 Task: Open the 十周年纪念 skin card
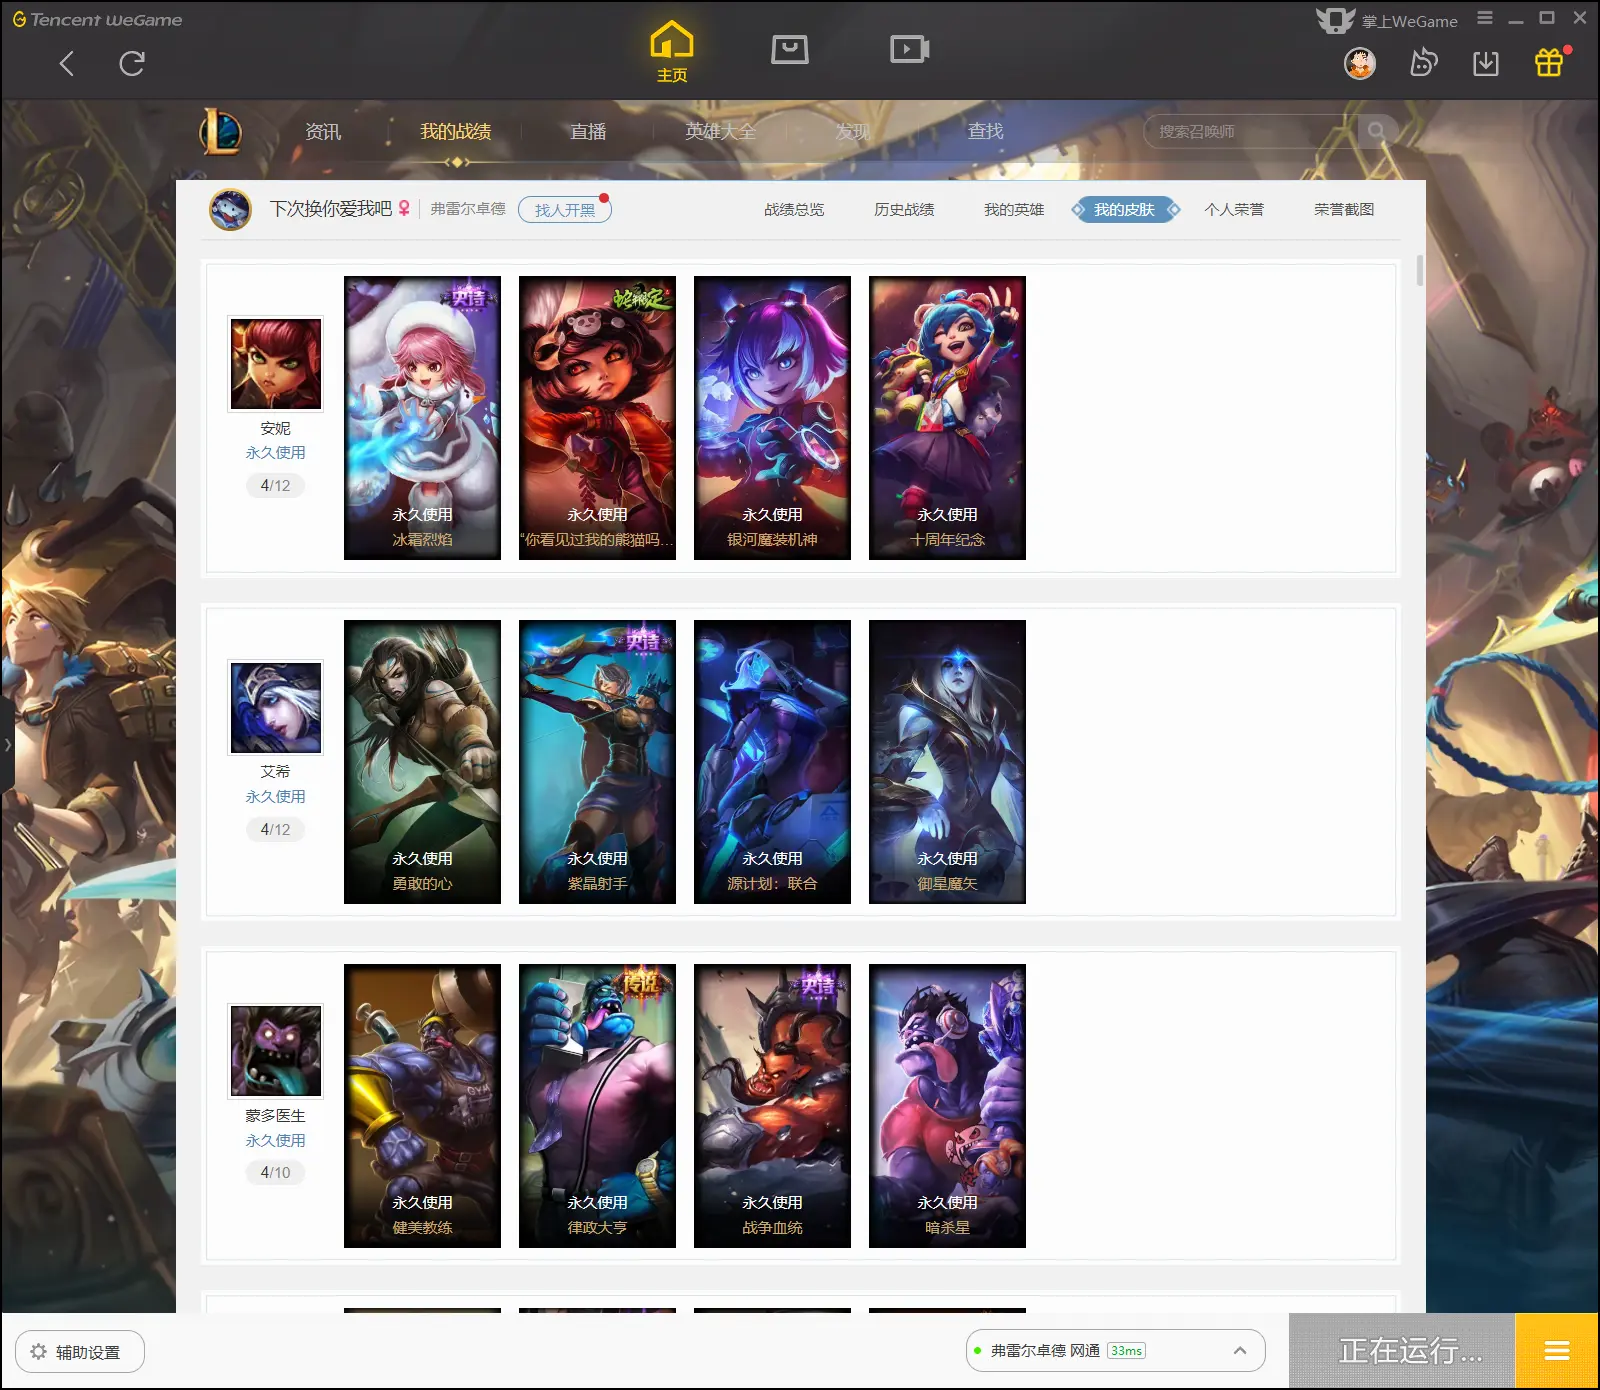coord(947,418)
